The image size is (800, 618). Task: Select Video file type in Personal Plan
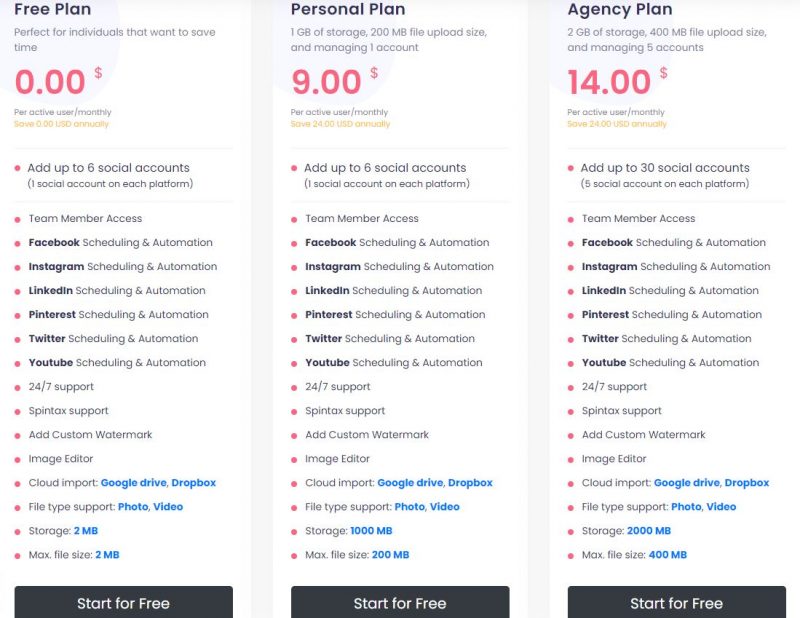pos(444,506)
